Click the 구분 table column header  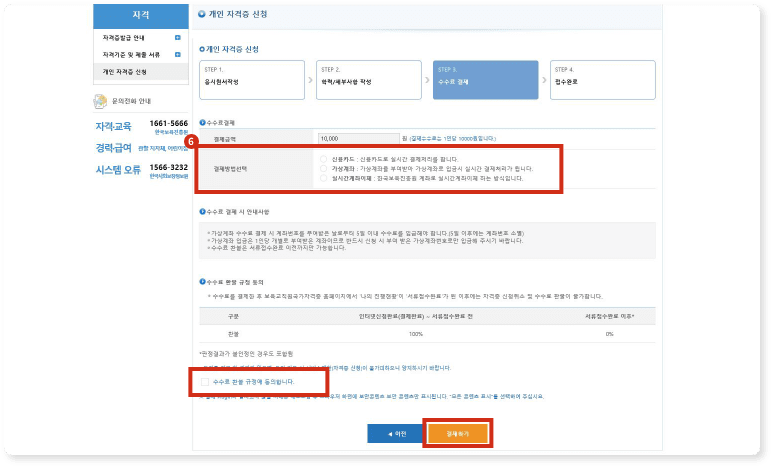(233, 316)
